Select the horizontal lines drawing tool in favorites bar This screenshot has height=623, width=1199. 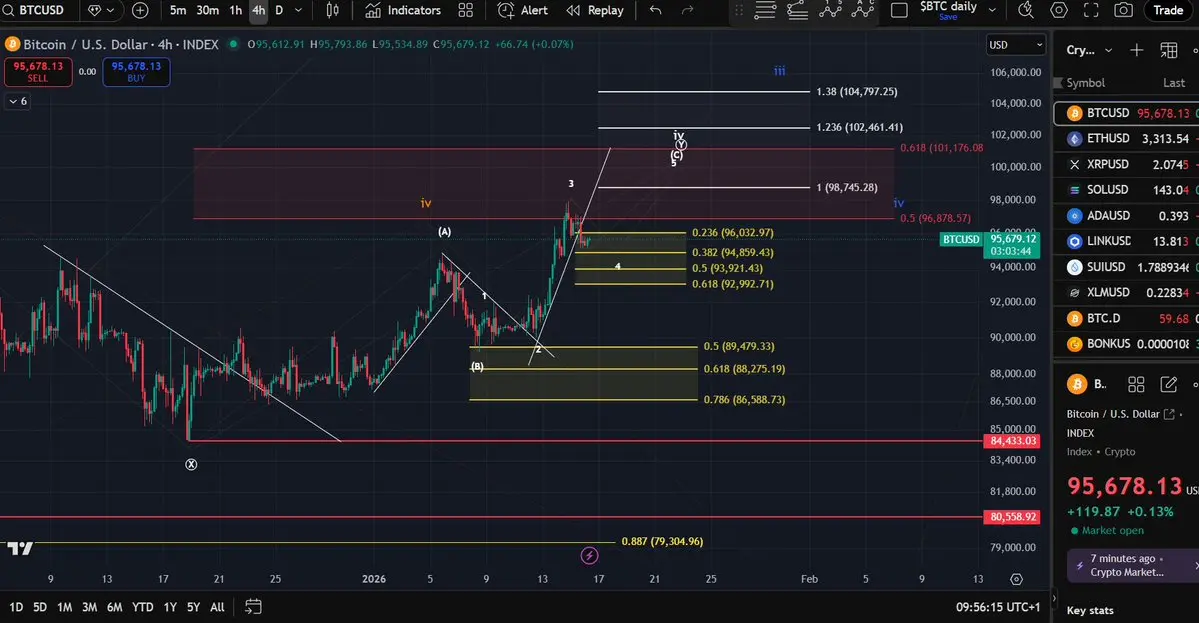pos(765,10)
